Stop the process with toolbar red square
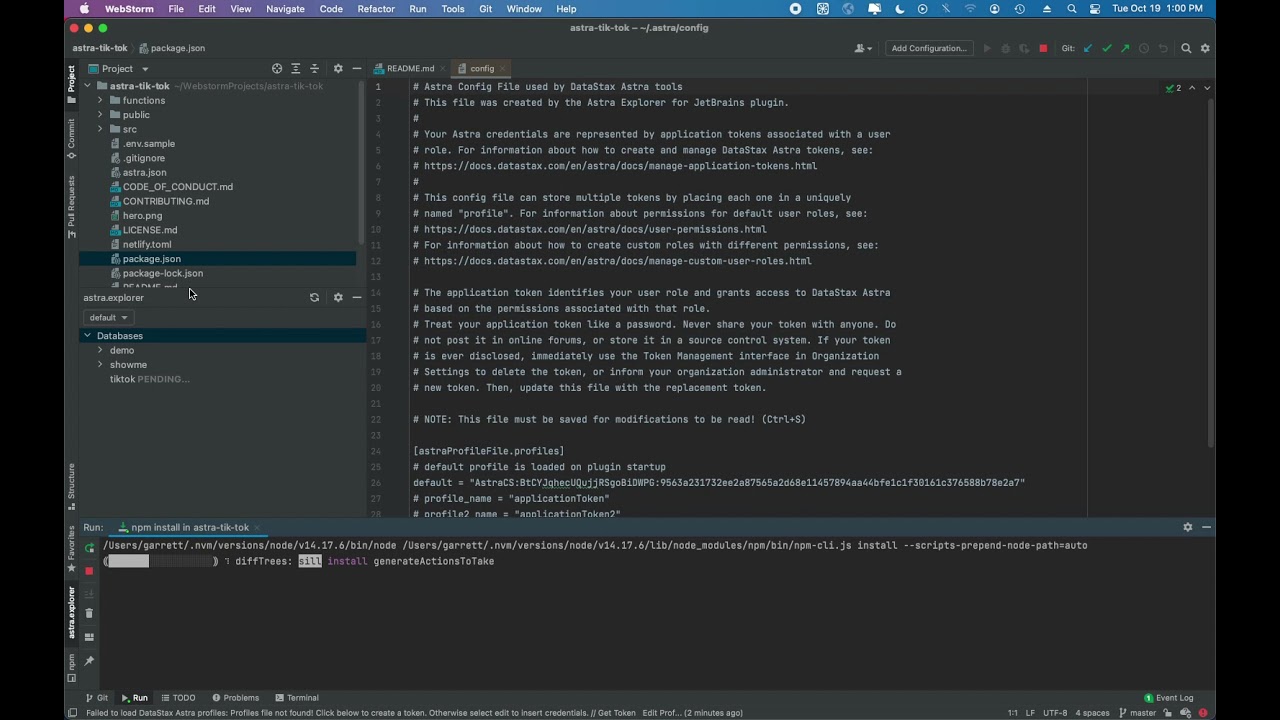Viewport: 1280px width, 720px height. [x=1043, y=48]
